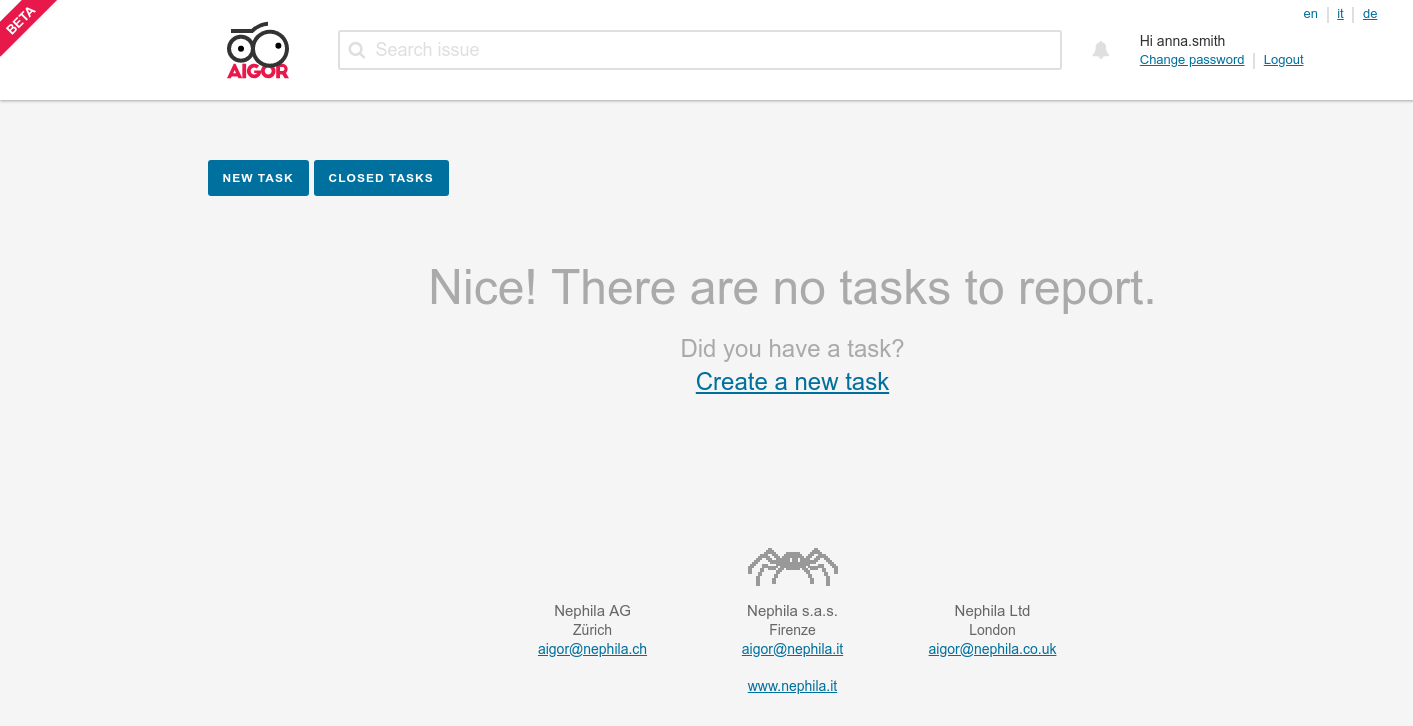Click the spider footer icon
1413x726 pixels.
click(x=792, y=566)
